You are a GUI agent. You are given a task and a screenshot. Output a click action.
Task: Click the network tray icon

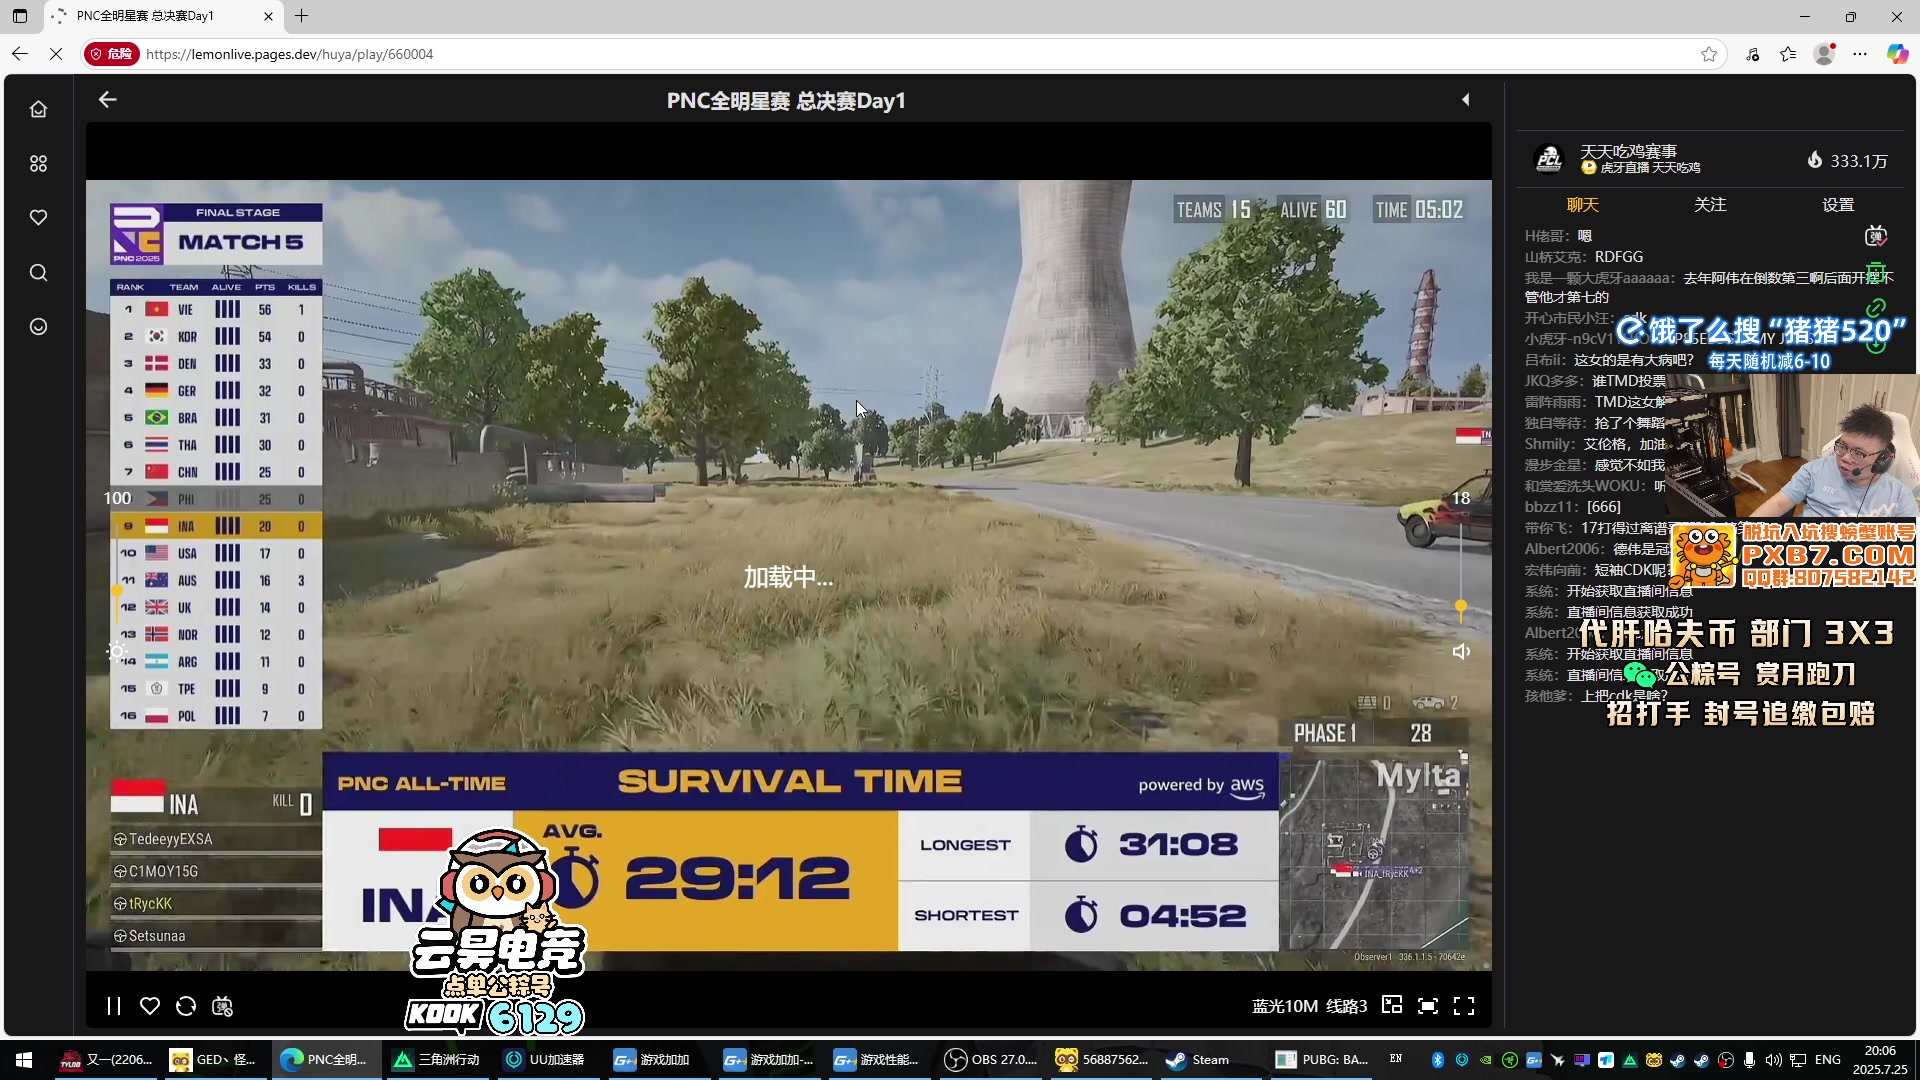[x=1798, y=1060]
